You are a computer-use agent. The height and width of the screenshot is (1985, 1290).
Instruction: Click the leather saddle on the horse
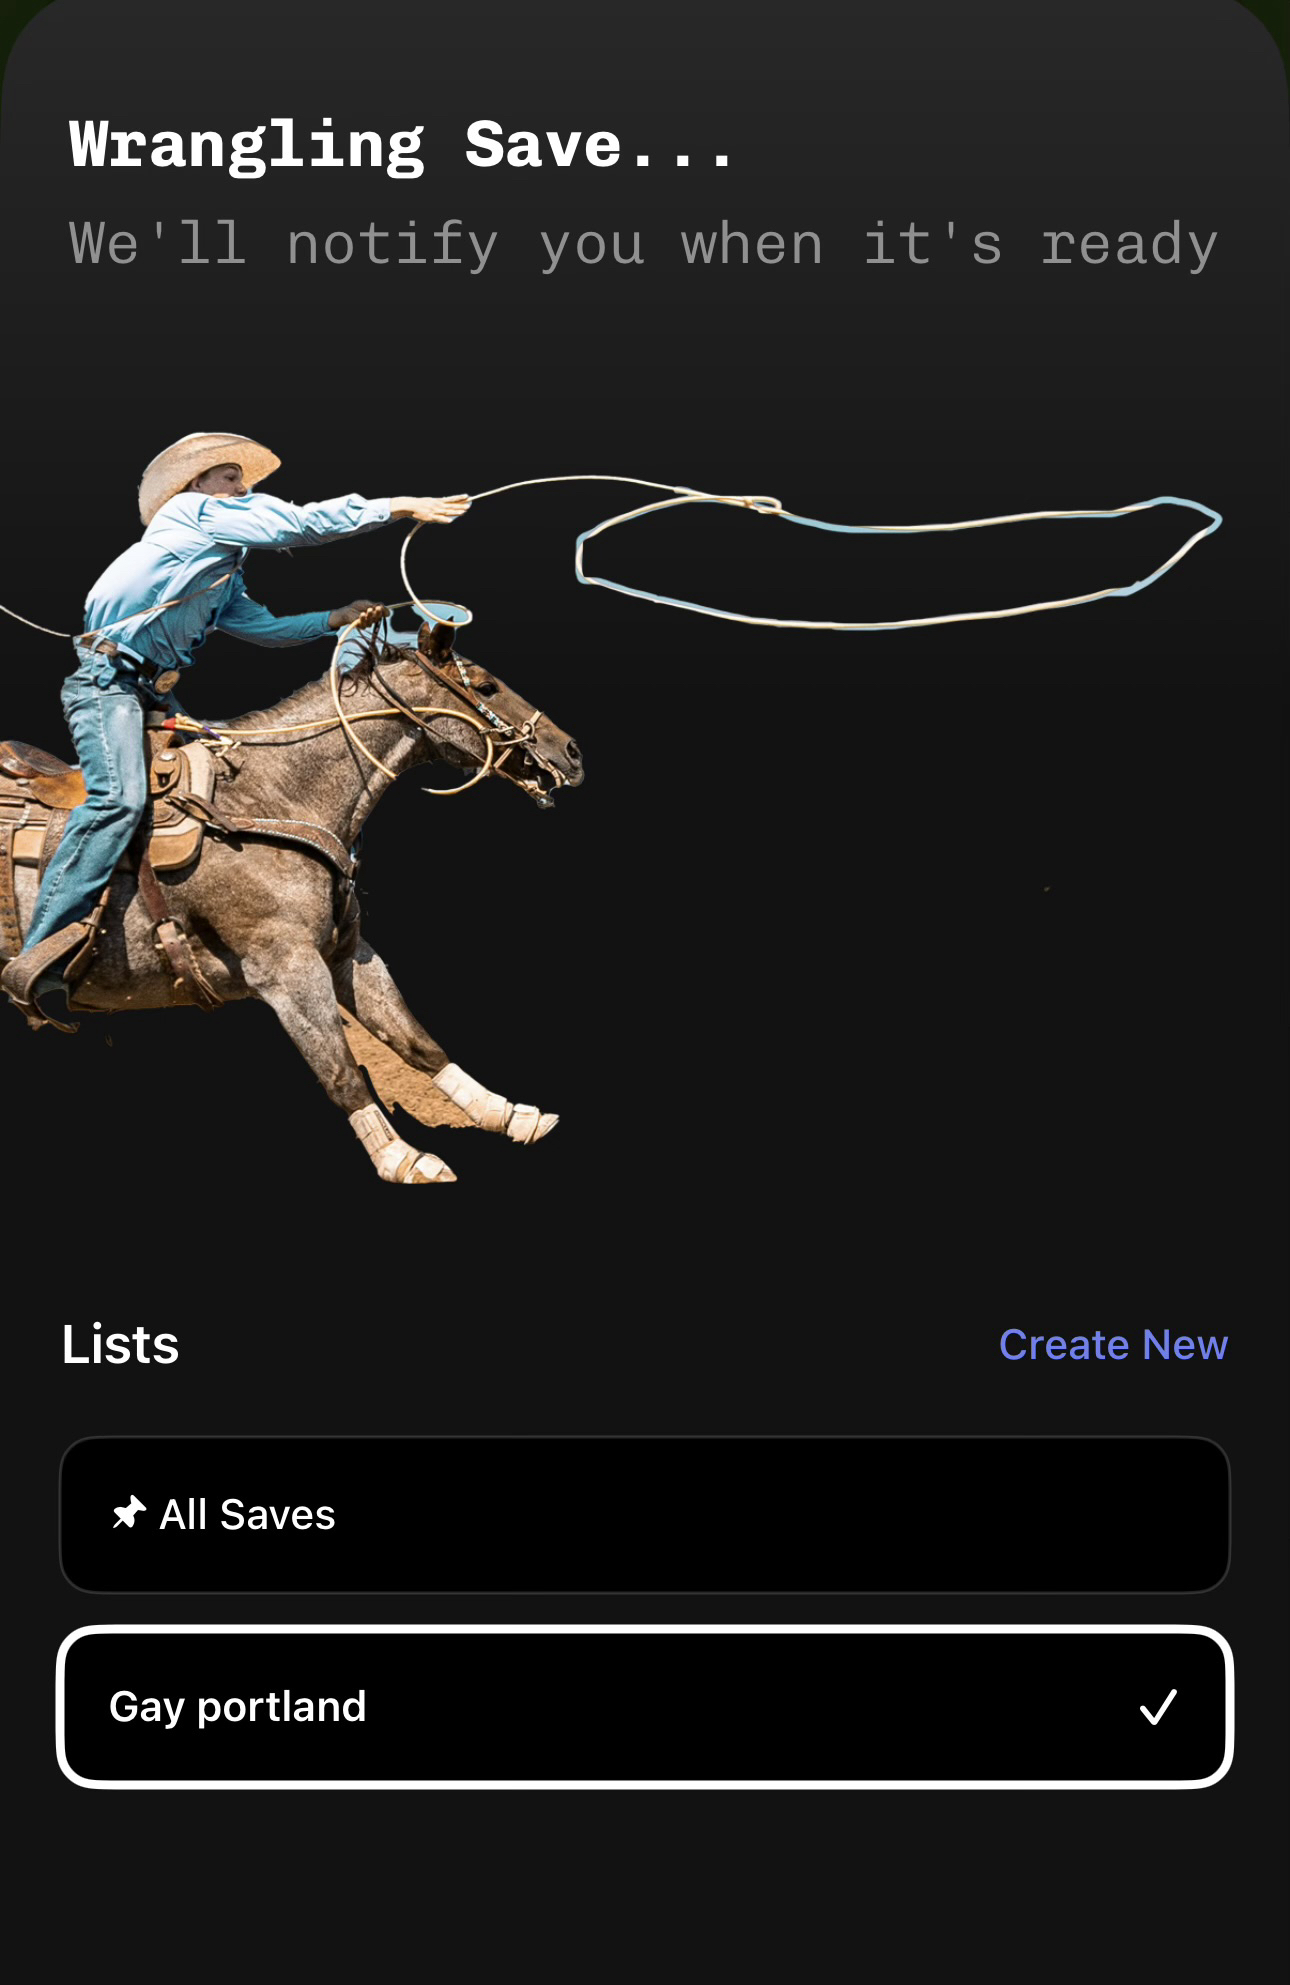coord(160,800)
